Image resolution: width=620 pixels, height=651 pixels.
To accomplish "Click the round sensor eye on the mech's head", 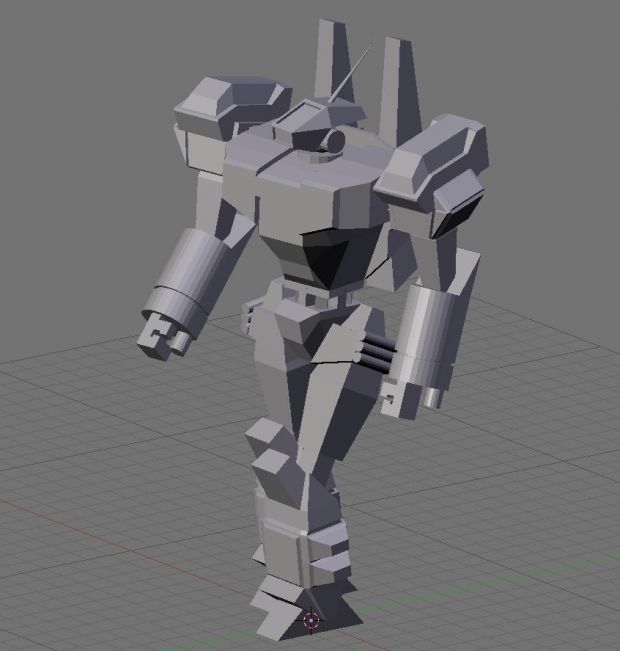I will click(336, 141).
